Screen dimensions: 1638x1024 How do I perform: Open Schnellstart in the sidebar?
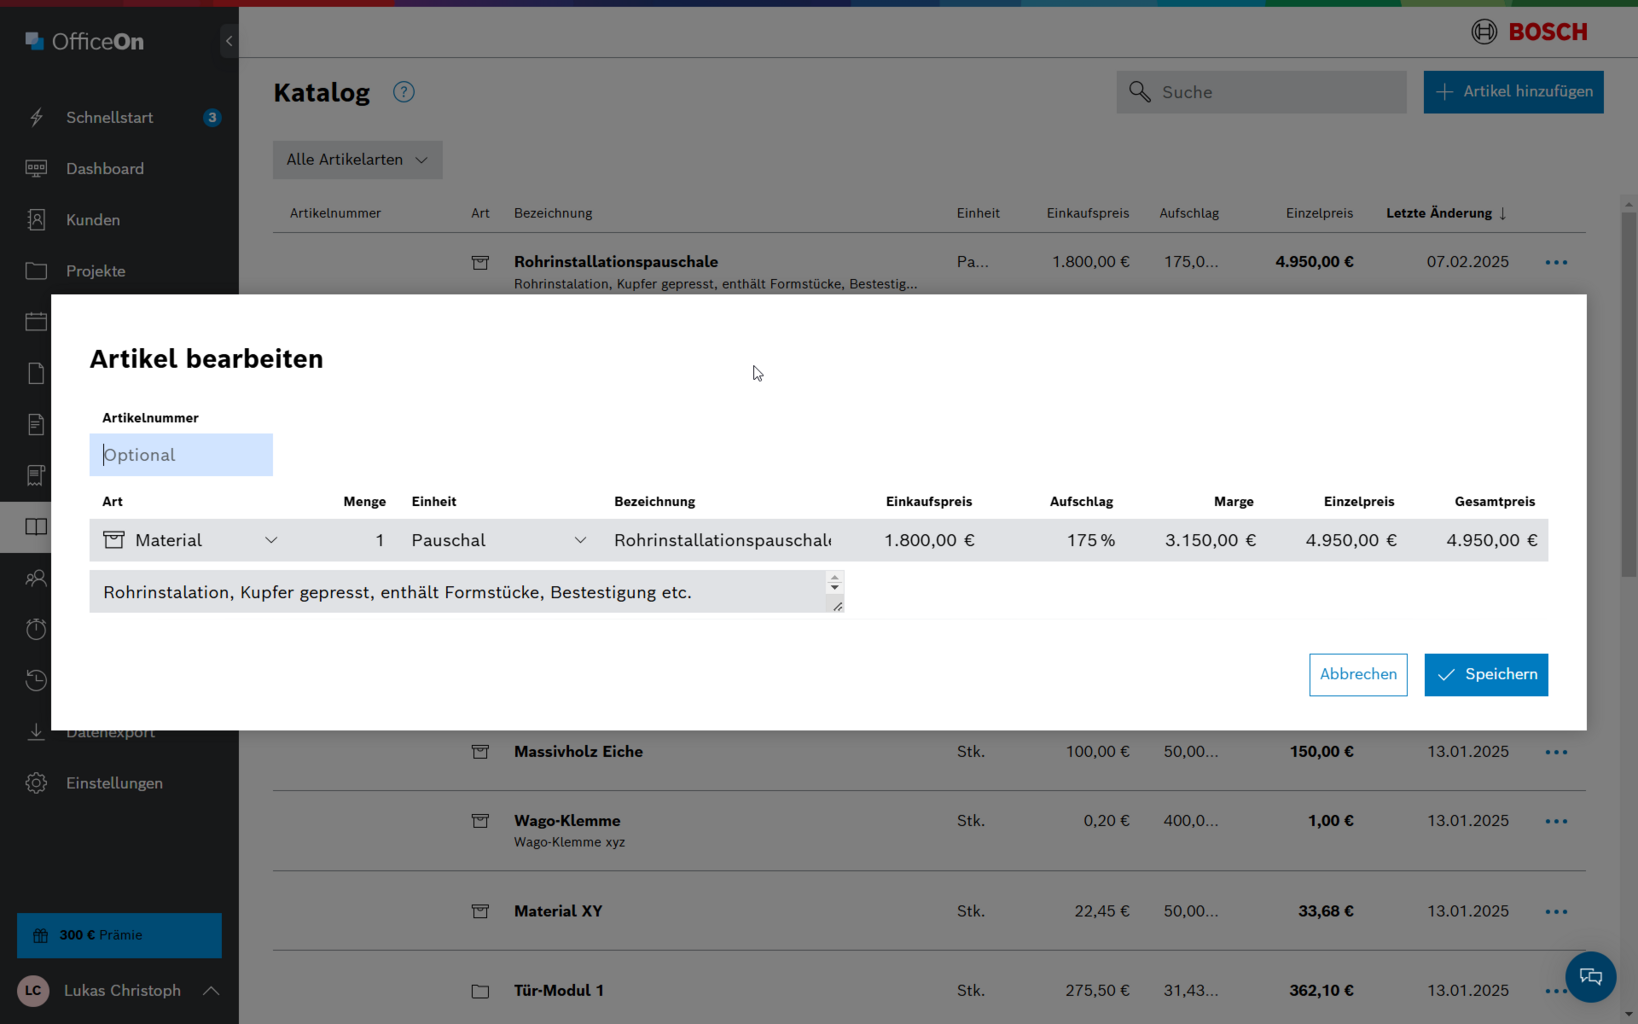point(109,117)
